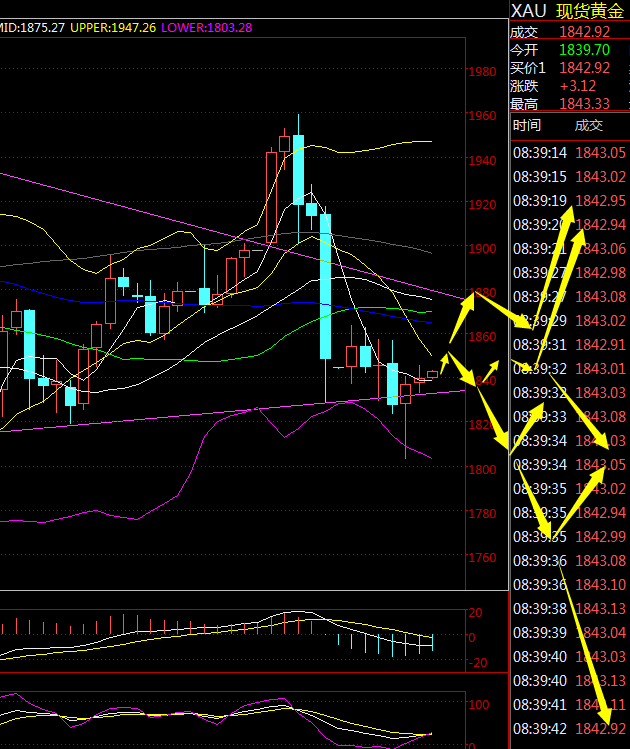Click the UPPER:1947.26 indicator label
Screen dimensions: 630x749
pos(112,28)
